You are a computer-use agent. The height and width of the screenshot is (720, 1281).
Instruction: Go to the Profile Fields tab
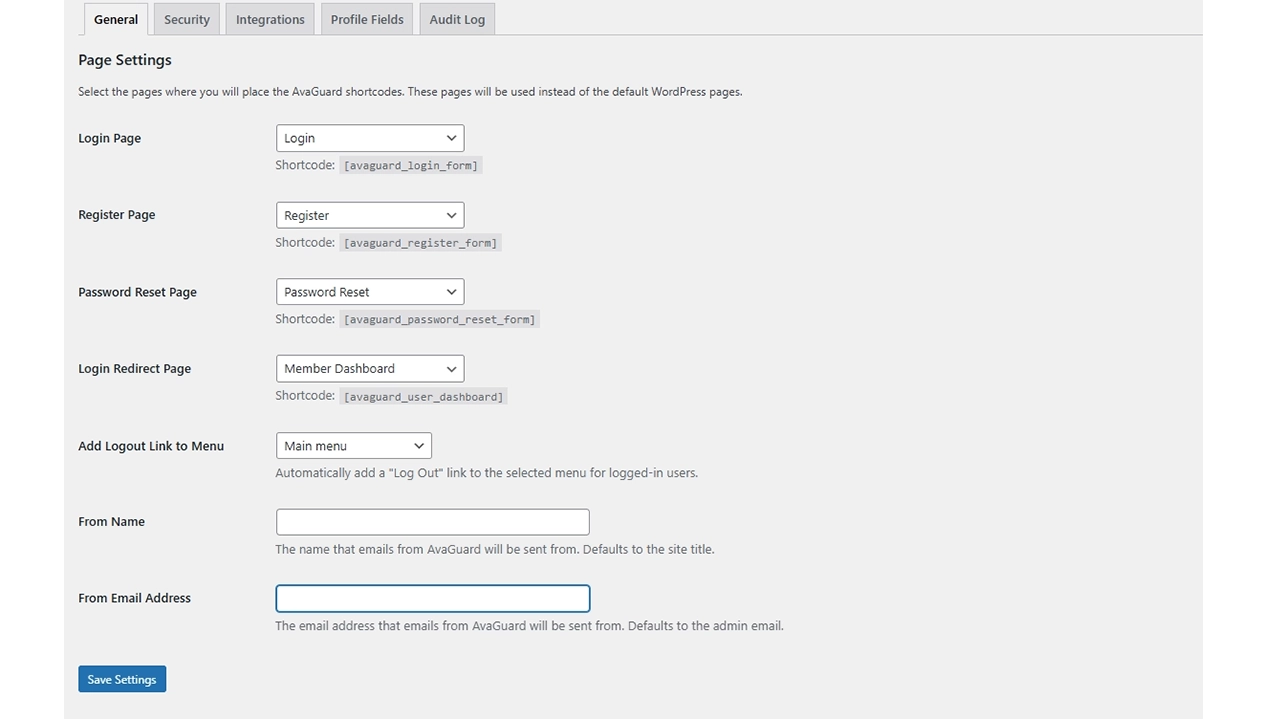(x=367, y=19)
